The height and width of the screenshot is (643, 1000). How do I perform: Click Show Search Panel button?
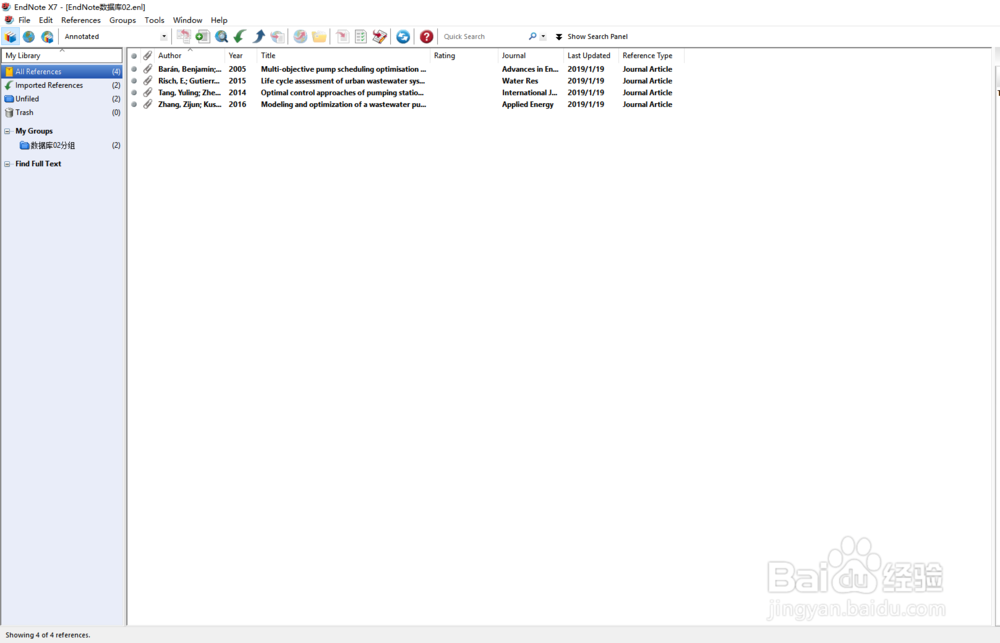pyautogui.click(x=591, y=37)
